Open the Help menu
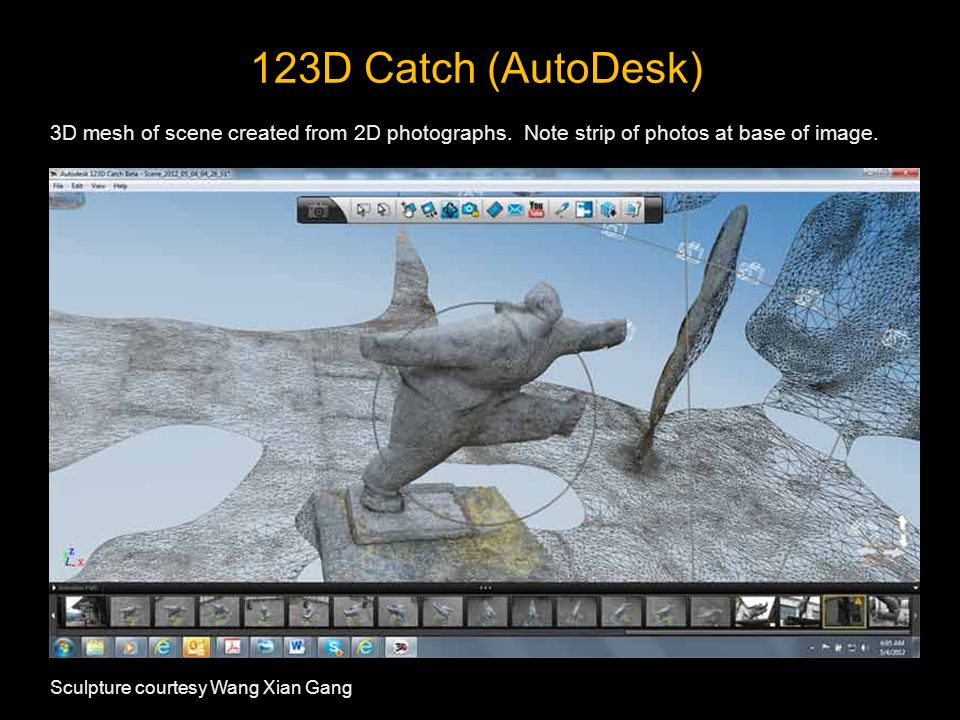 [120, 186]
